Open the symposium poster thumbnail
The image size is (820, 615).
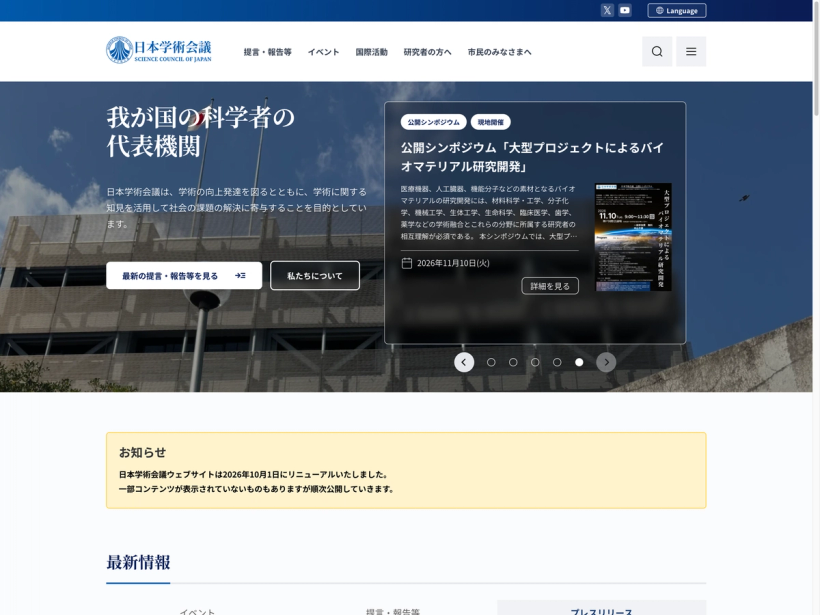633,237
